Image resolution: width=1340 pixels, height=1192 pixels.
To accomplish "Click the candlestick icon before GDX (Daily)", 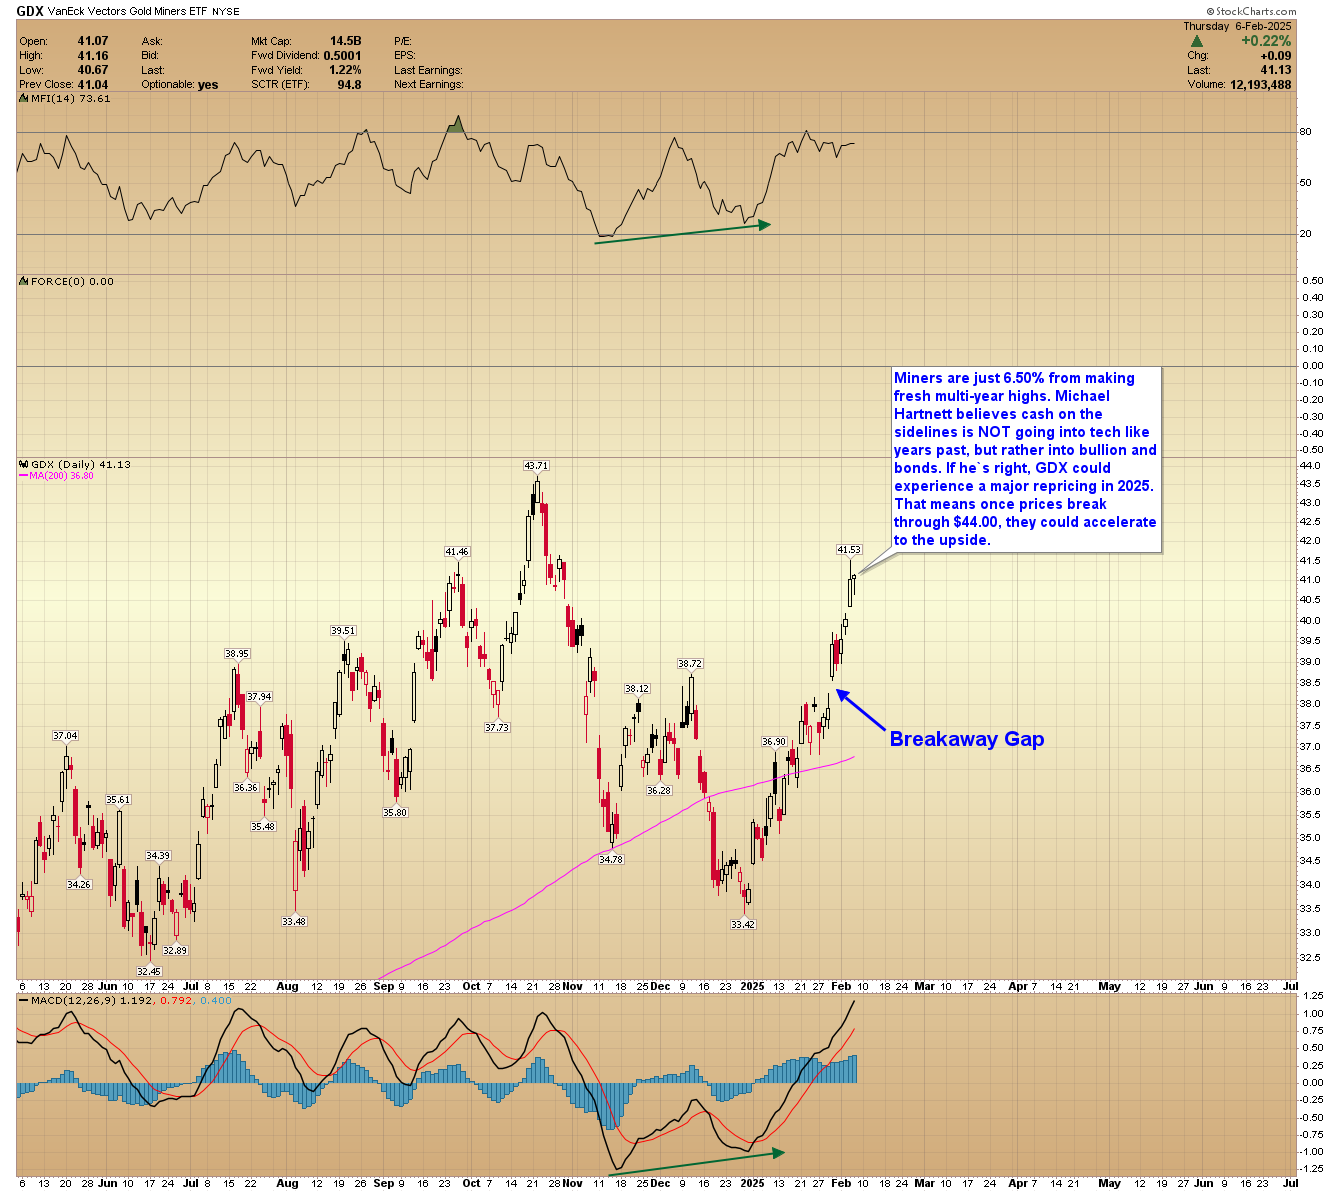I will click(x=24, y=464).
